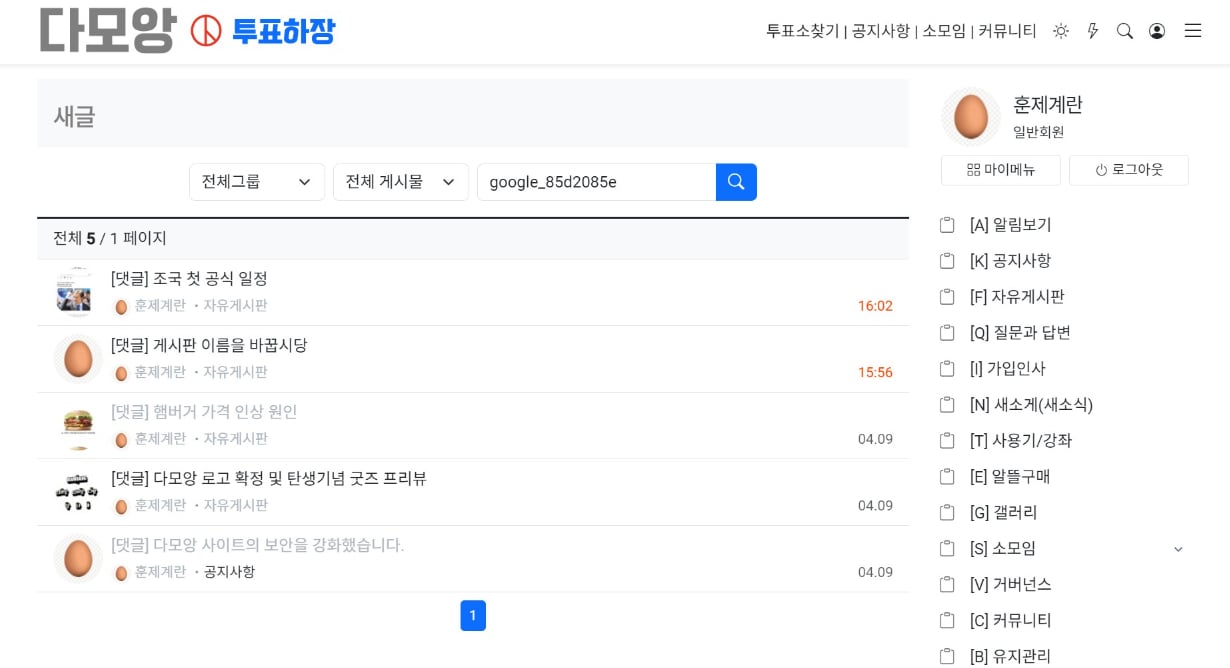Expand the [S] 소모임 submenu chevron

coord(1178,549)
